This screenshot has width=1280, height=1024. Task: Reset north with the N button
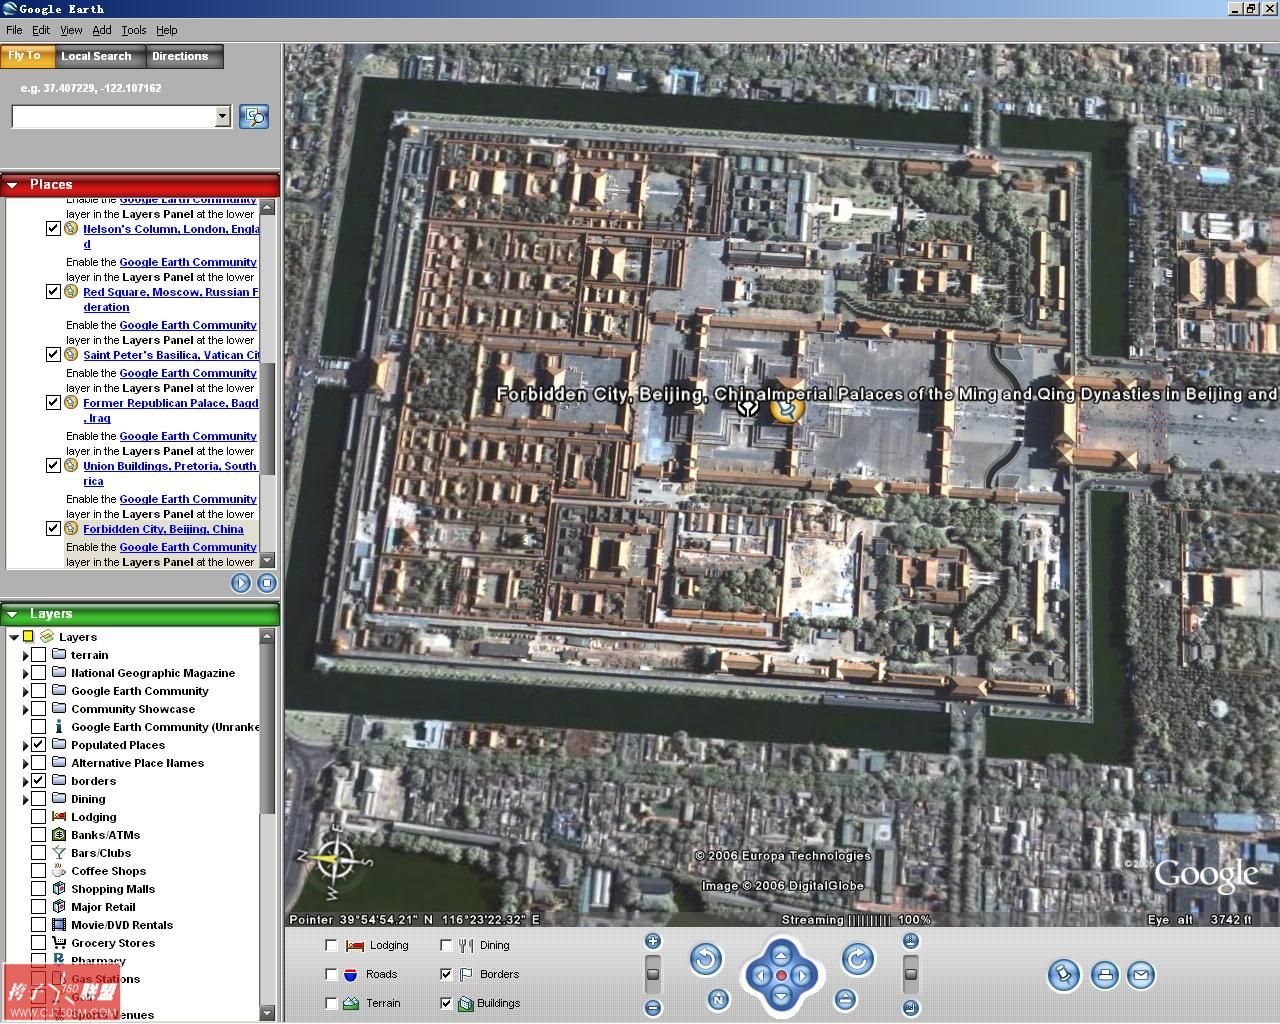click(x=718, y=999)
